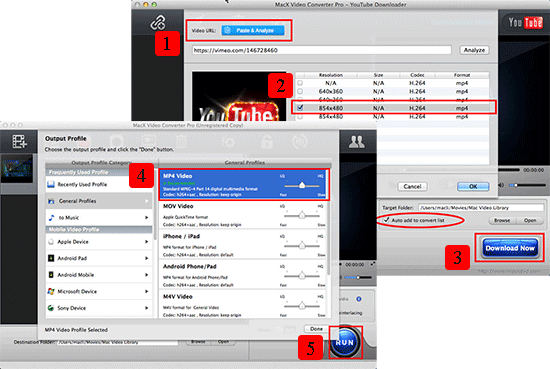Click the Recently Used Profile icon
The width and height of the screenshot is (550, 369).
(51, 184)
